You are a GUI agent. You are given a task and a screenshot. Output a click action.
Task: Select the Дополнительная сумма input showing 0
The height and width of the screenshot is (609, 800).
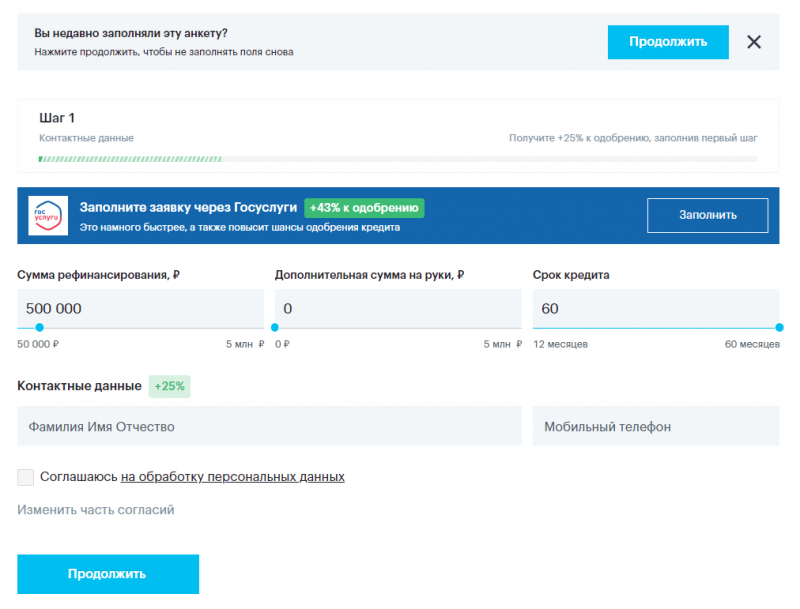tap(398, 308)
